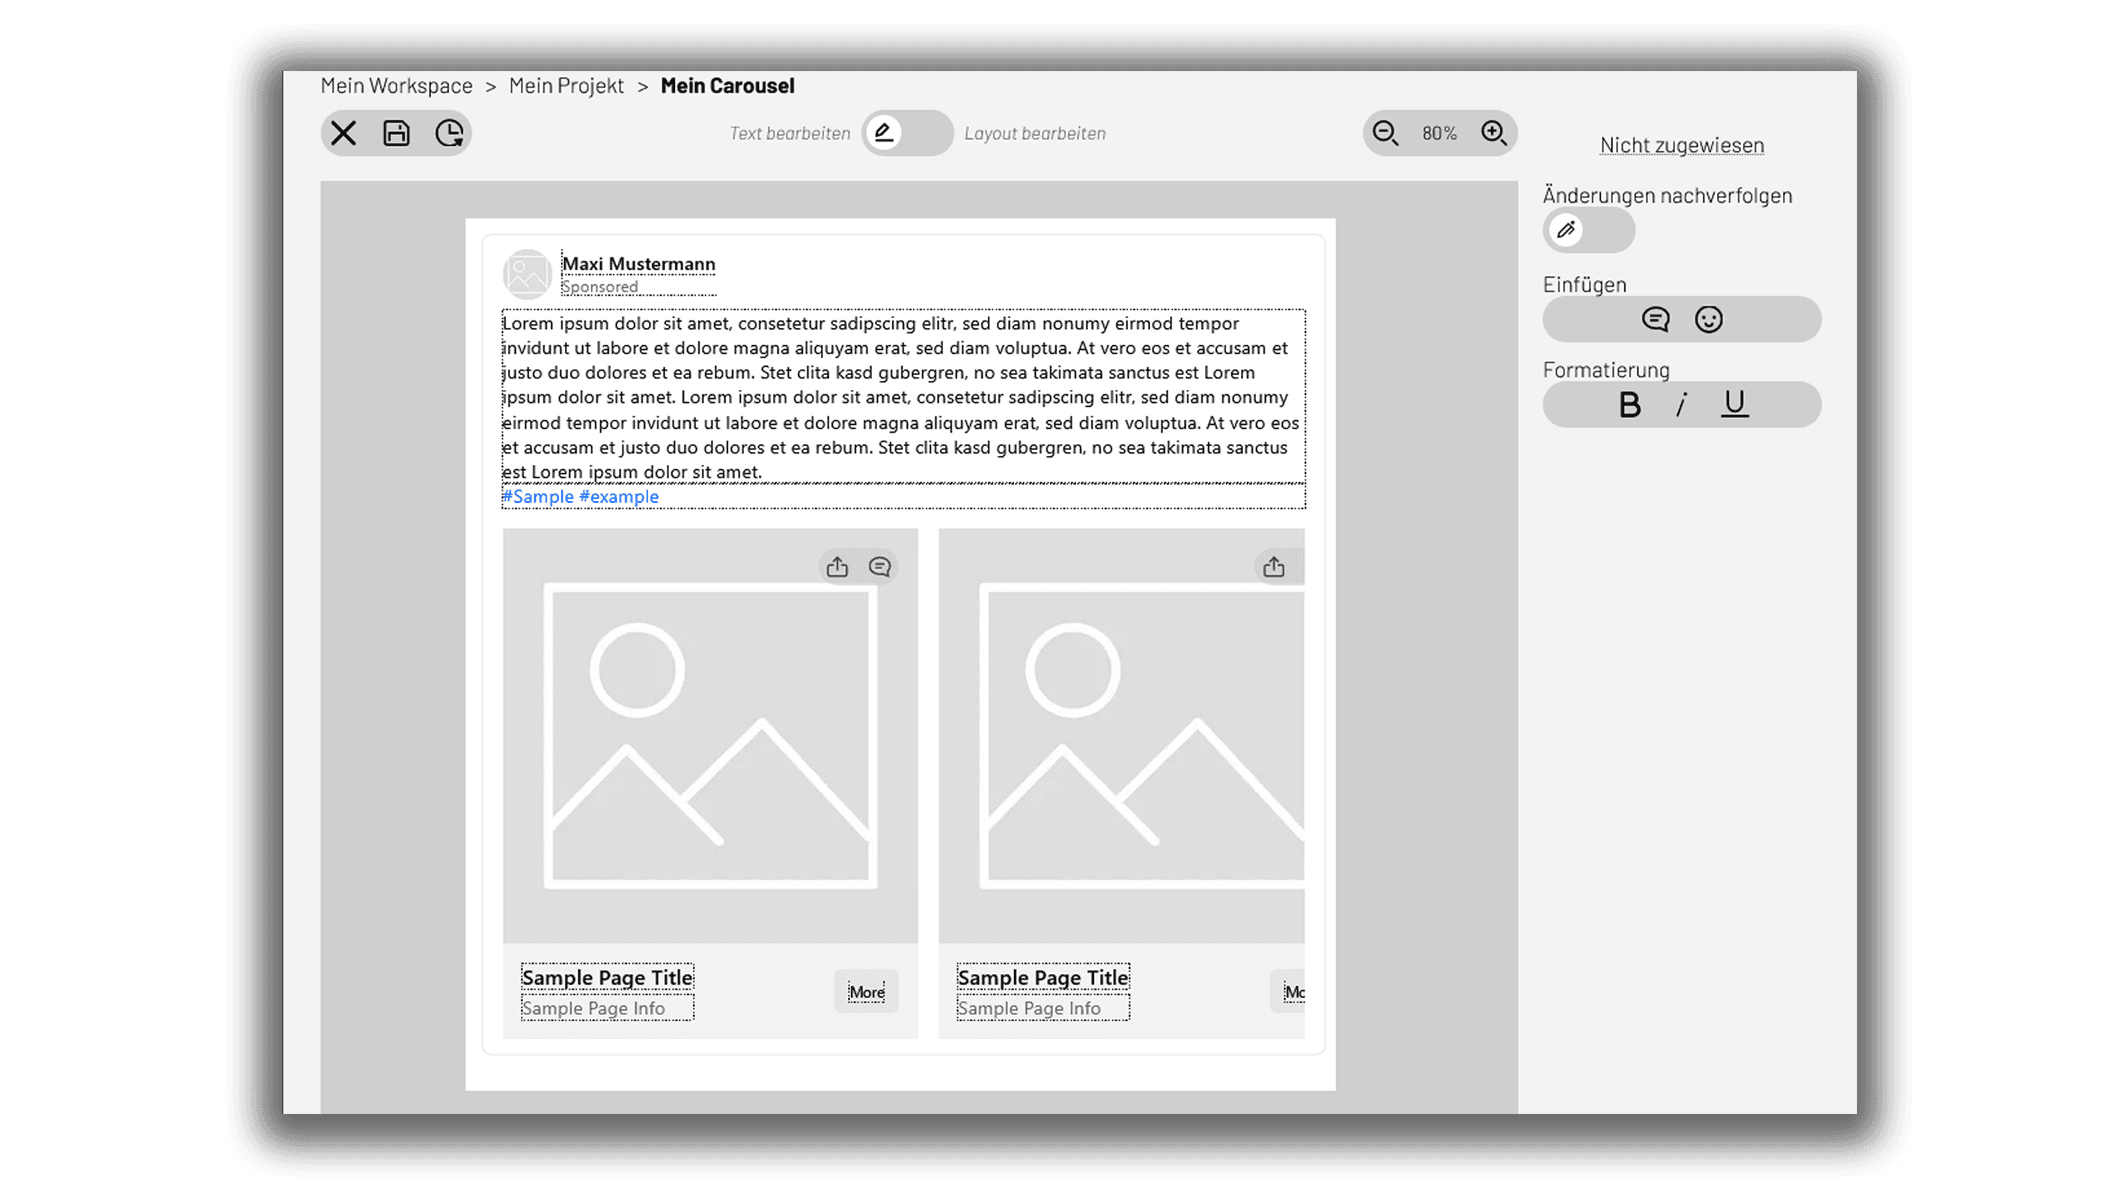Insert an emoji from Einfügen panel
This screenshot has width=2110, height=1185.
click(x=1708, y=319)
